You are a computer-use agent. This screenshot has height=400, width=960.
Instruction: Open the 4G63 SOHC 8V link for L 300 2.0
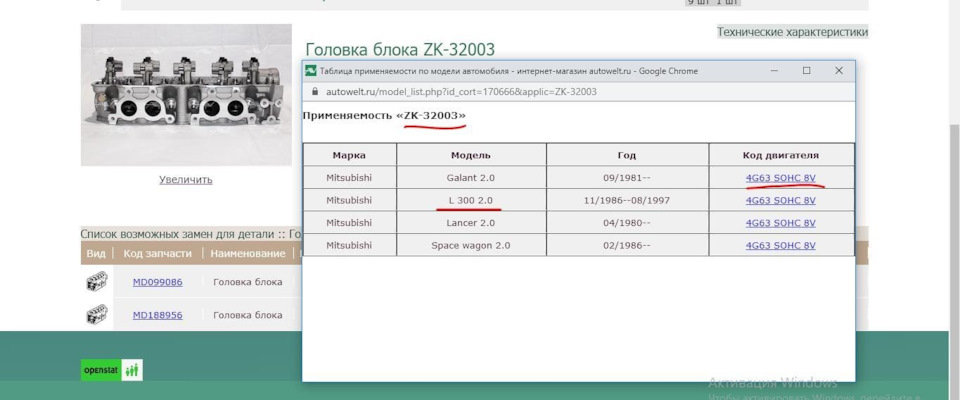point(781,200)
